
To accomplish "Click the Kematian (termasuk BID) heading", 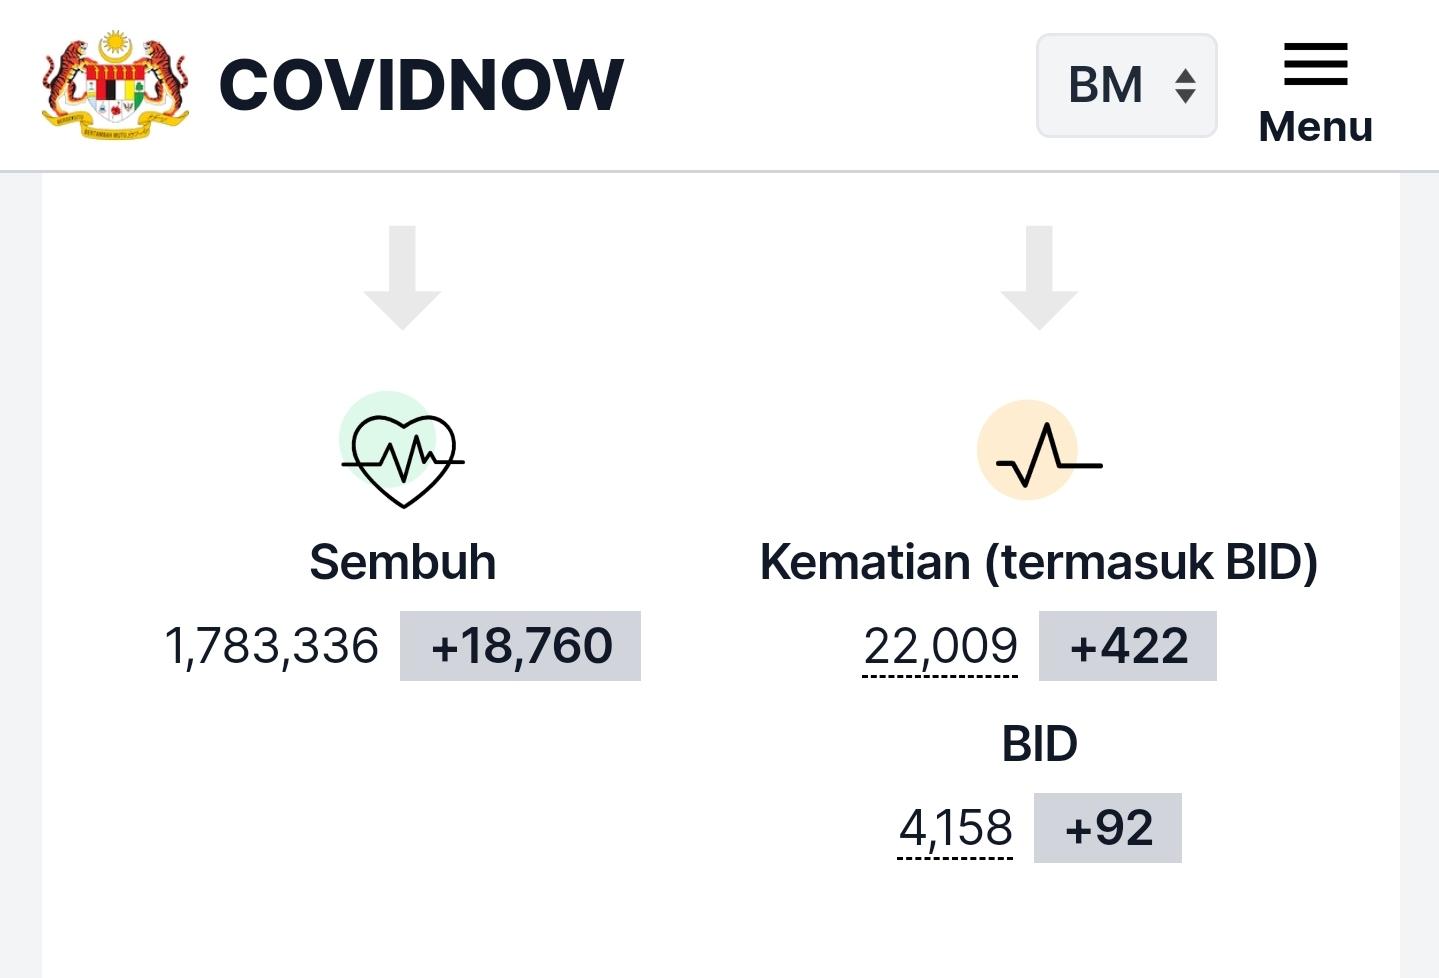I will coord(1039,562).
